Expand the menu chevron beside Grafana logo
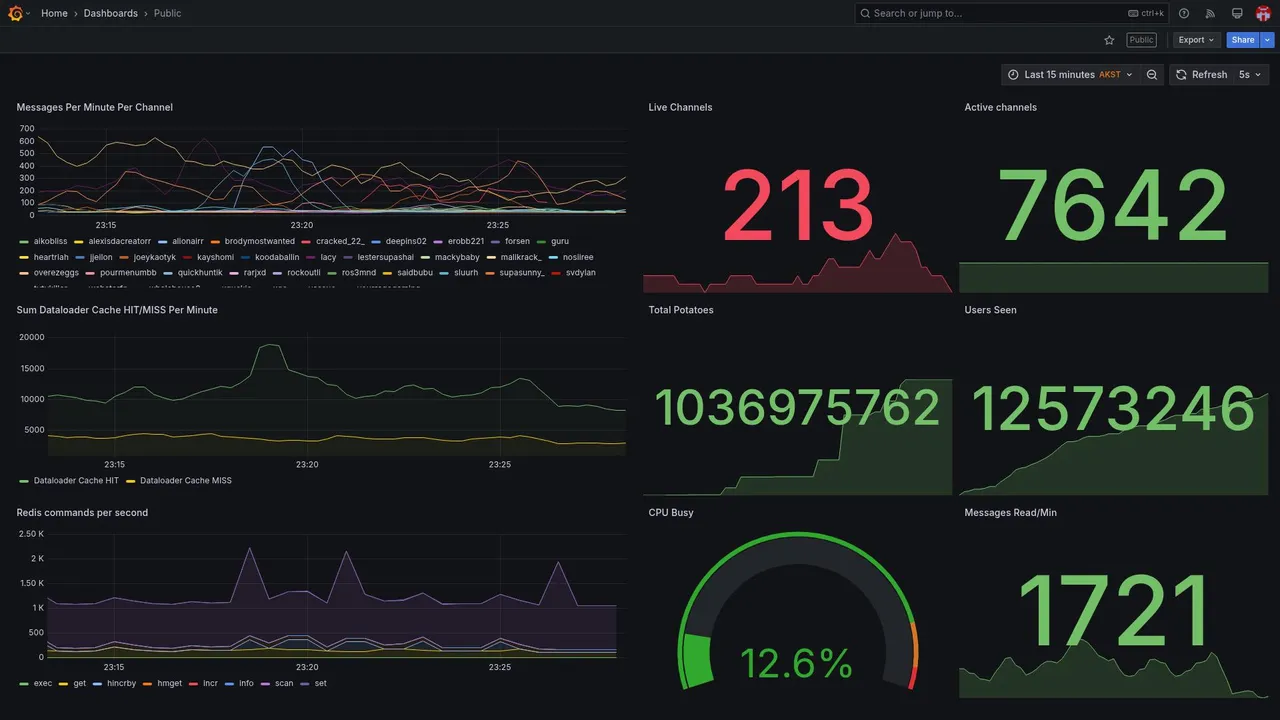Screen dimensions: 1280x720 click(x=28, y=13)
